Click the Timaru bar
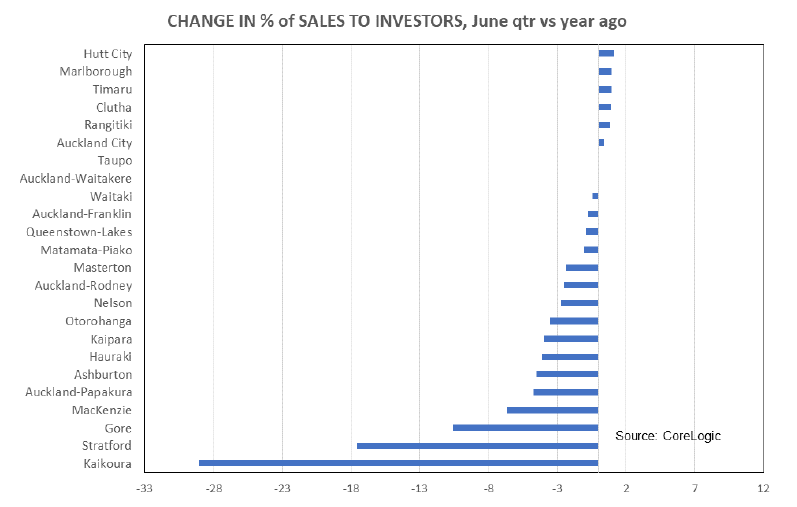Screen dimensions: 797x507 pos(605,89)
